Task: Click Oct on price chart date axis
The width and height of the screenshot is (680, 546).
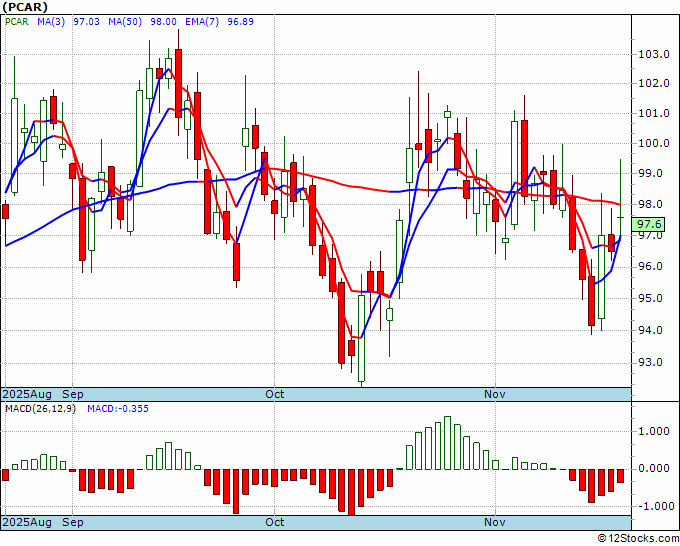Action: 275,394
